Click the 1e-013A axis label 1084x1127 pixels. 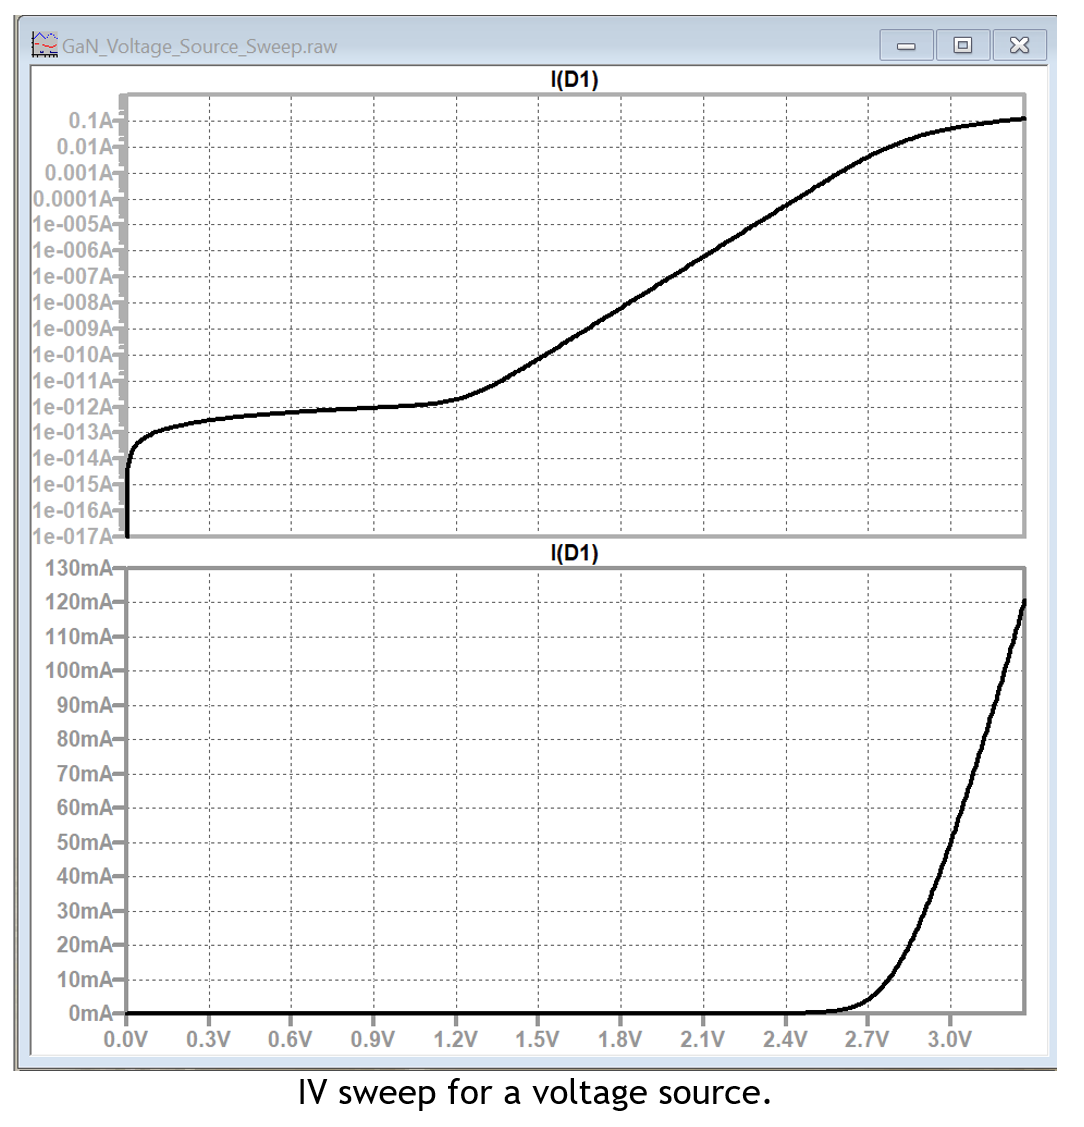73,433
